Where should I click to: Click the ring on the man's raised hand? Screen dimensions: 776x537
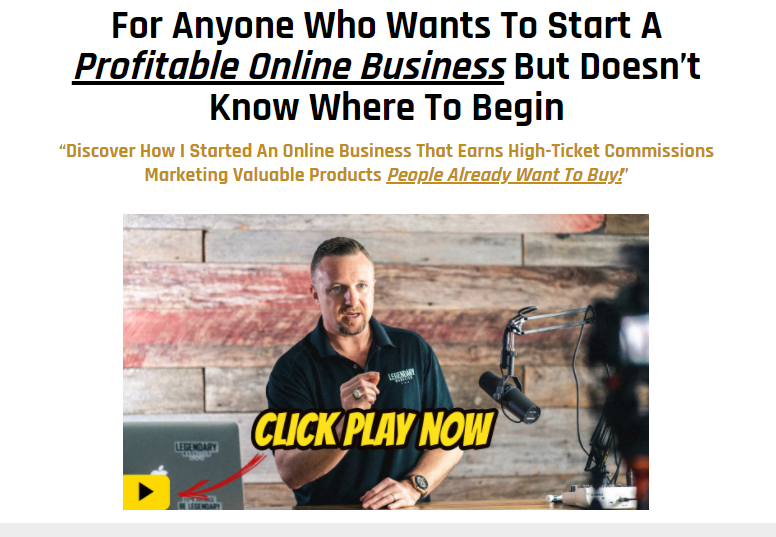point(357,394)
